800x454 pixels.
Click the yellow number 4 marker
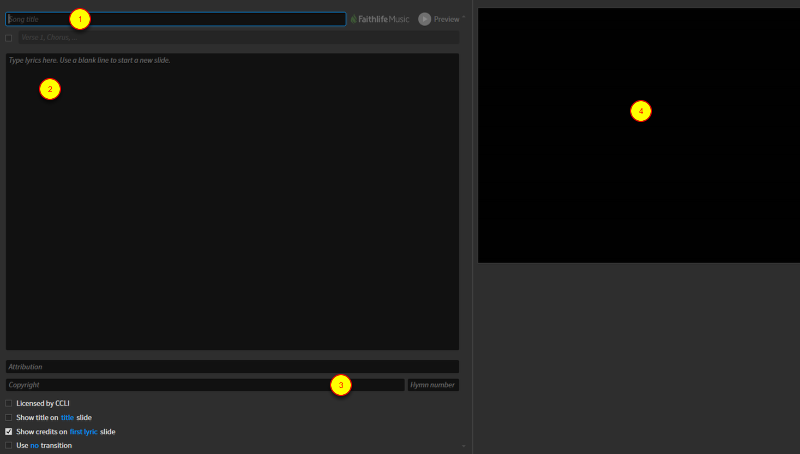(x=641, y=111)
